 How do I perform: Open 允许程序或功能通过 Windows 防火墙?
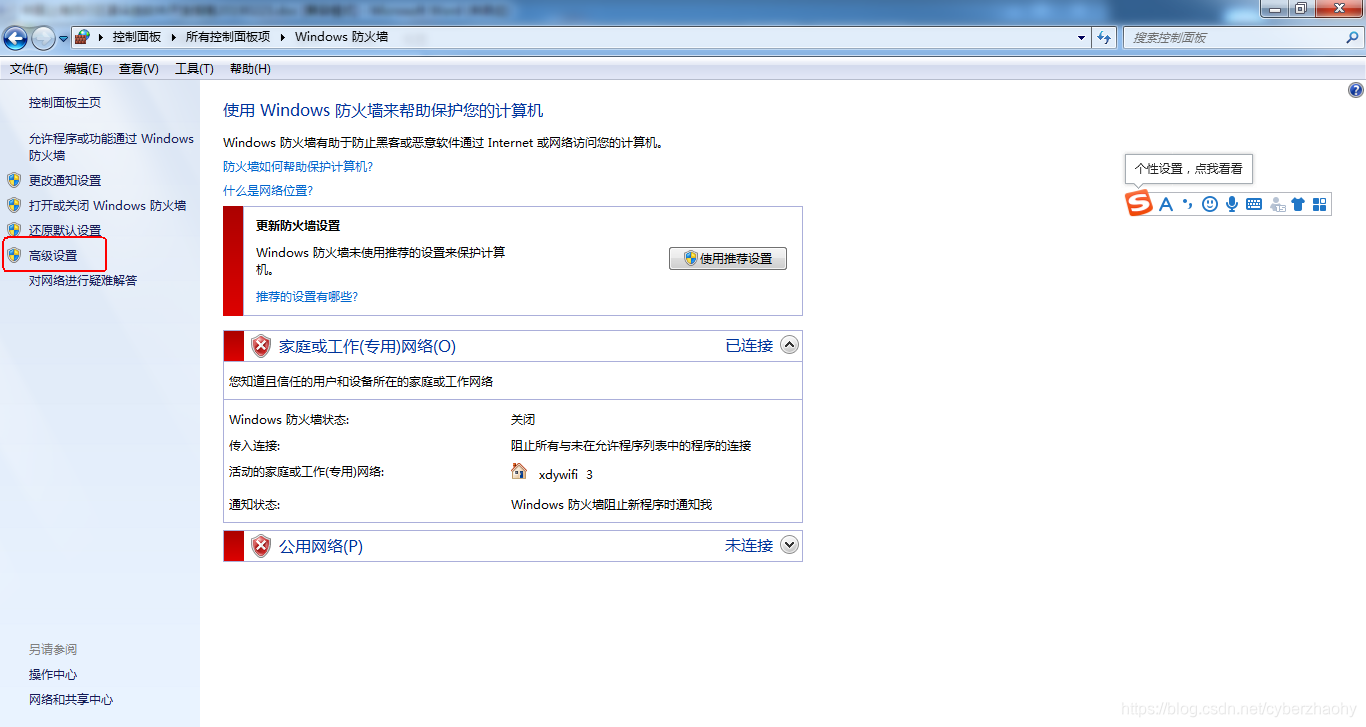coord(111,147)
